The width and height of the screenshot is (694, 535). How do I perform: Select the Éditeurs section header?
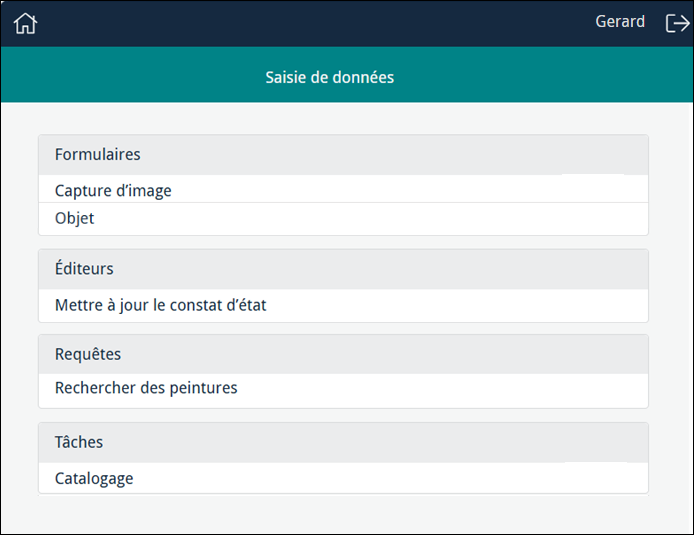(343, 269)
